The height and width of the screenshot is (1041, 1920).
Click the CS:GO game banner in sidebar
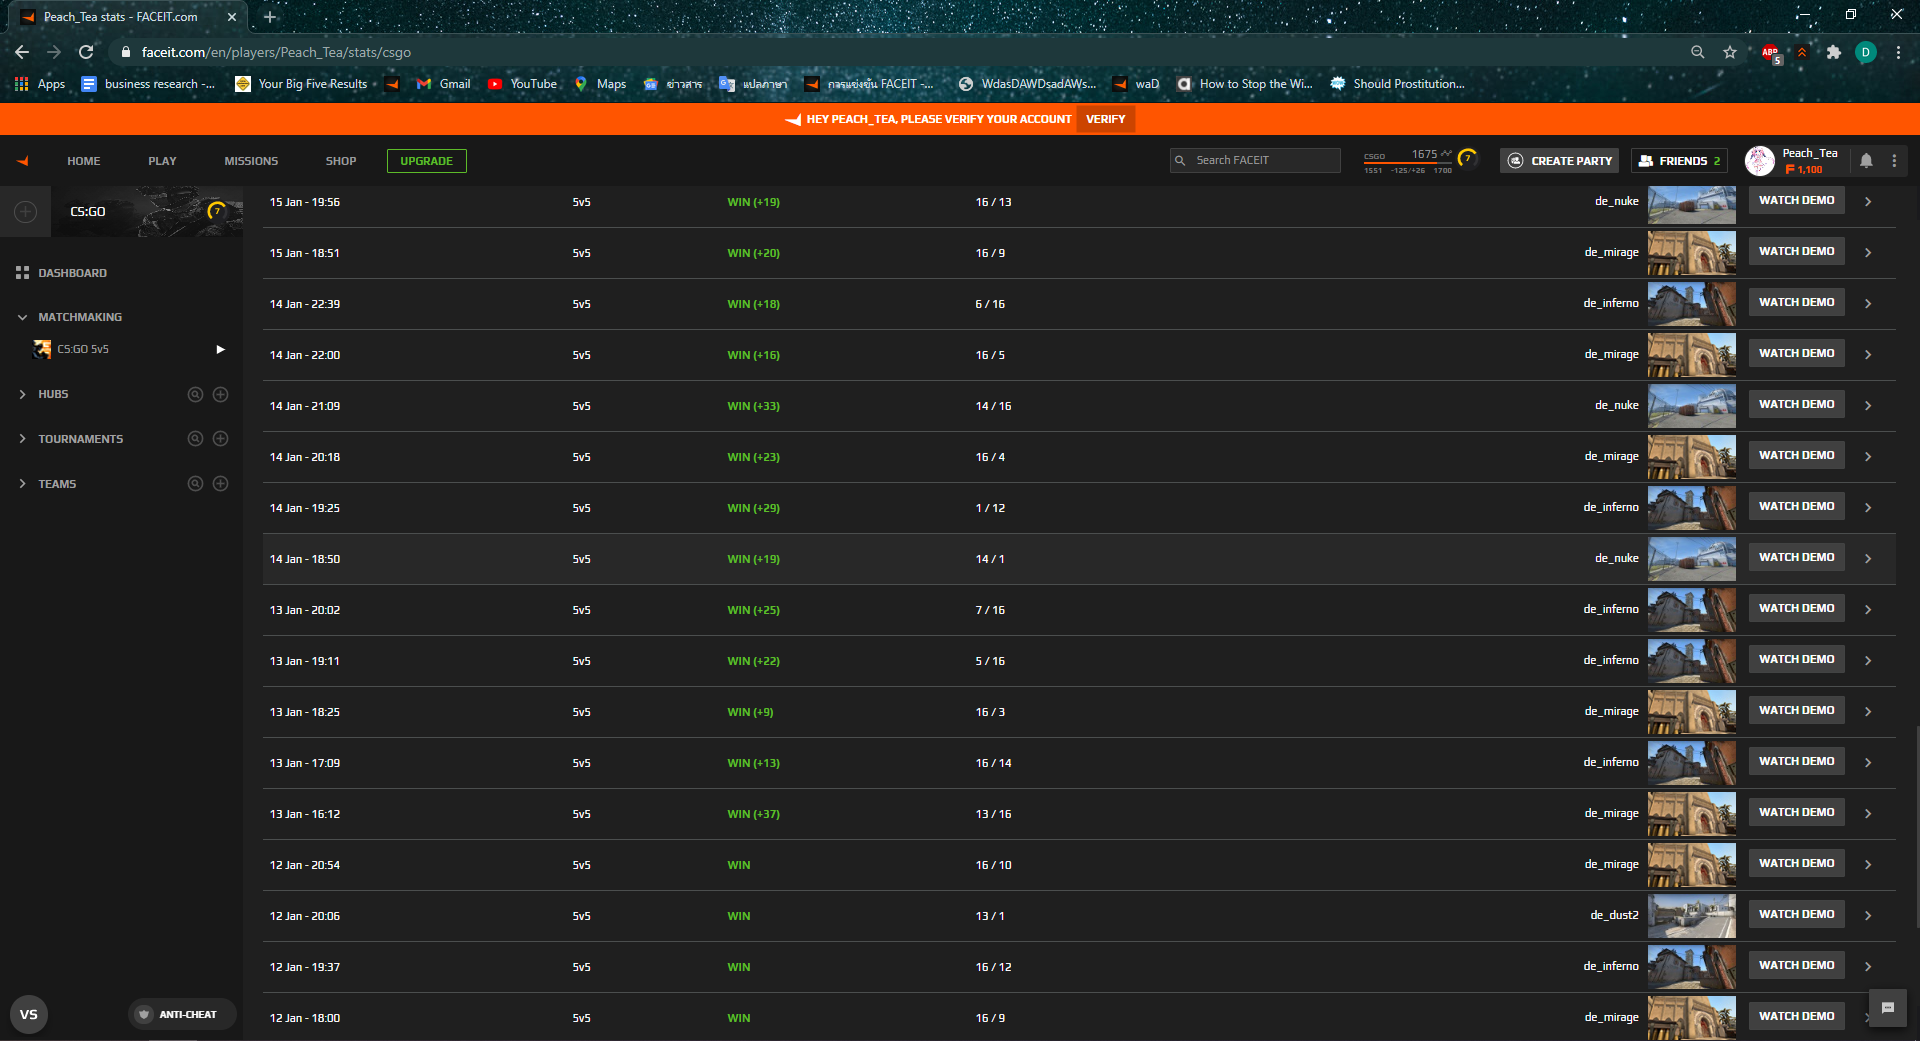(x=147, y=212)
